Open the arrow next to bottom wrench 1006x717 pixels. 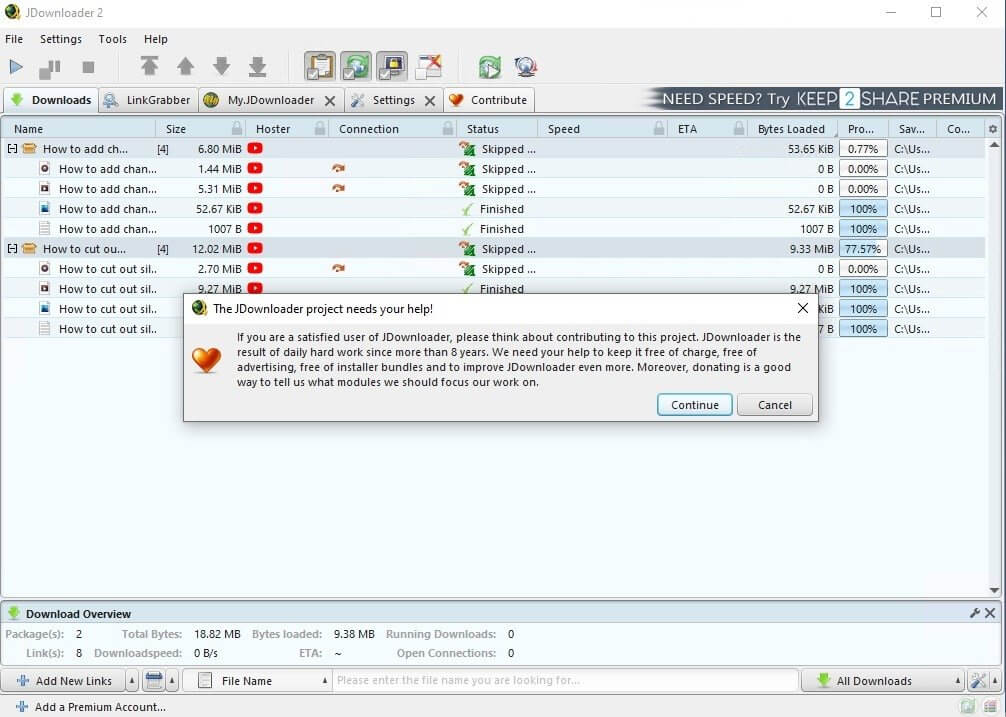point(996,681)
